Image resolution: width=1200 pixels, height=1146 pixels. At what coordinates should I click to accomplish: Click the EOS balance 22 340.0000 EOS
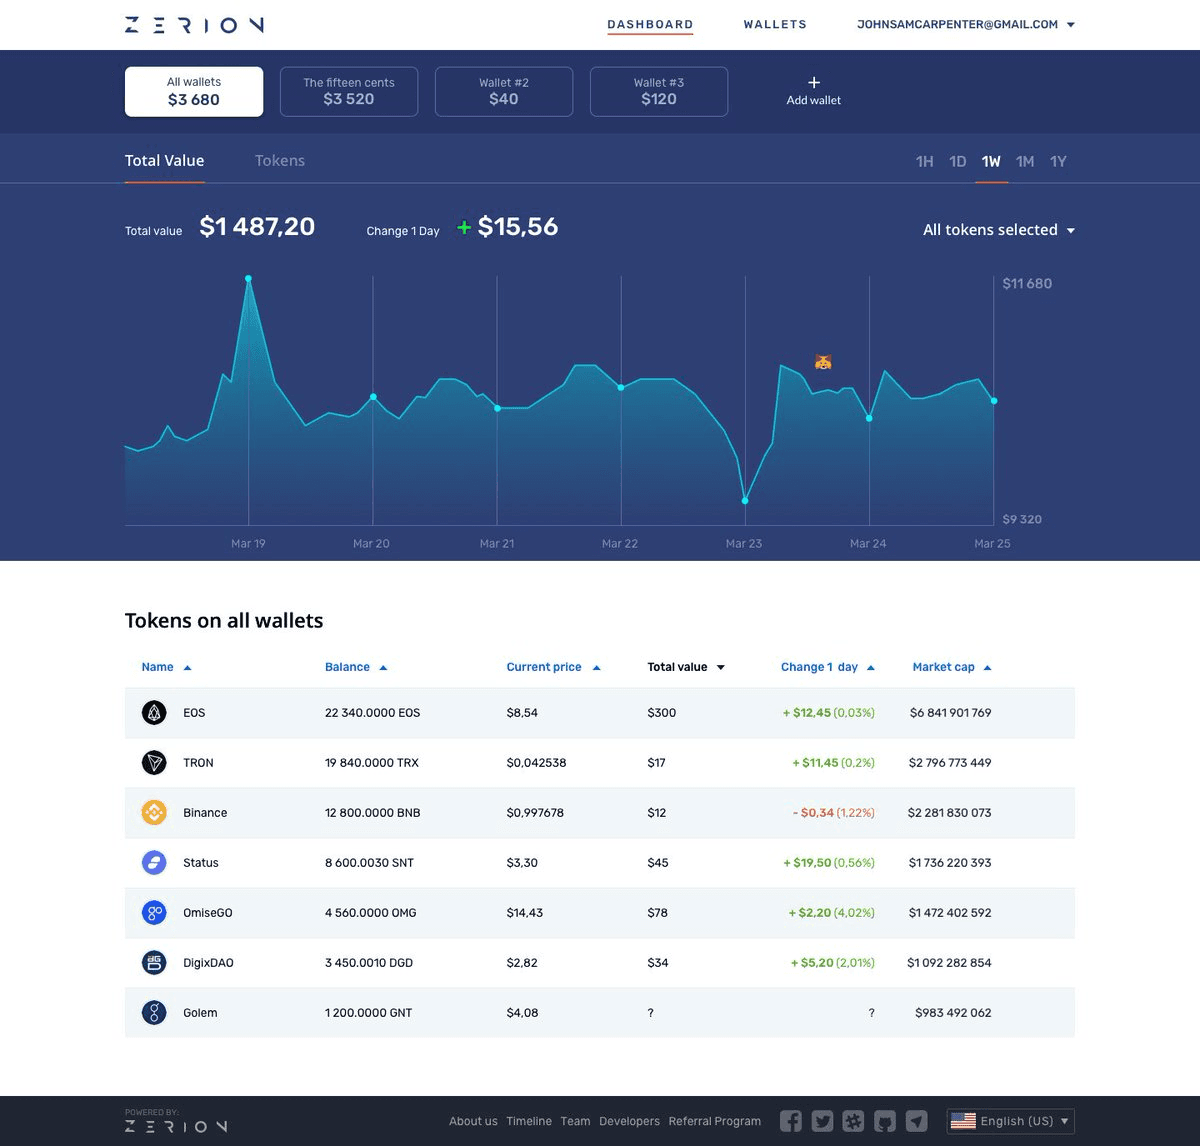[373, 713]
